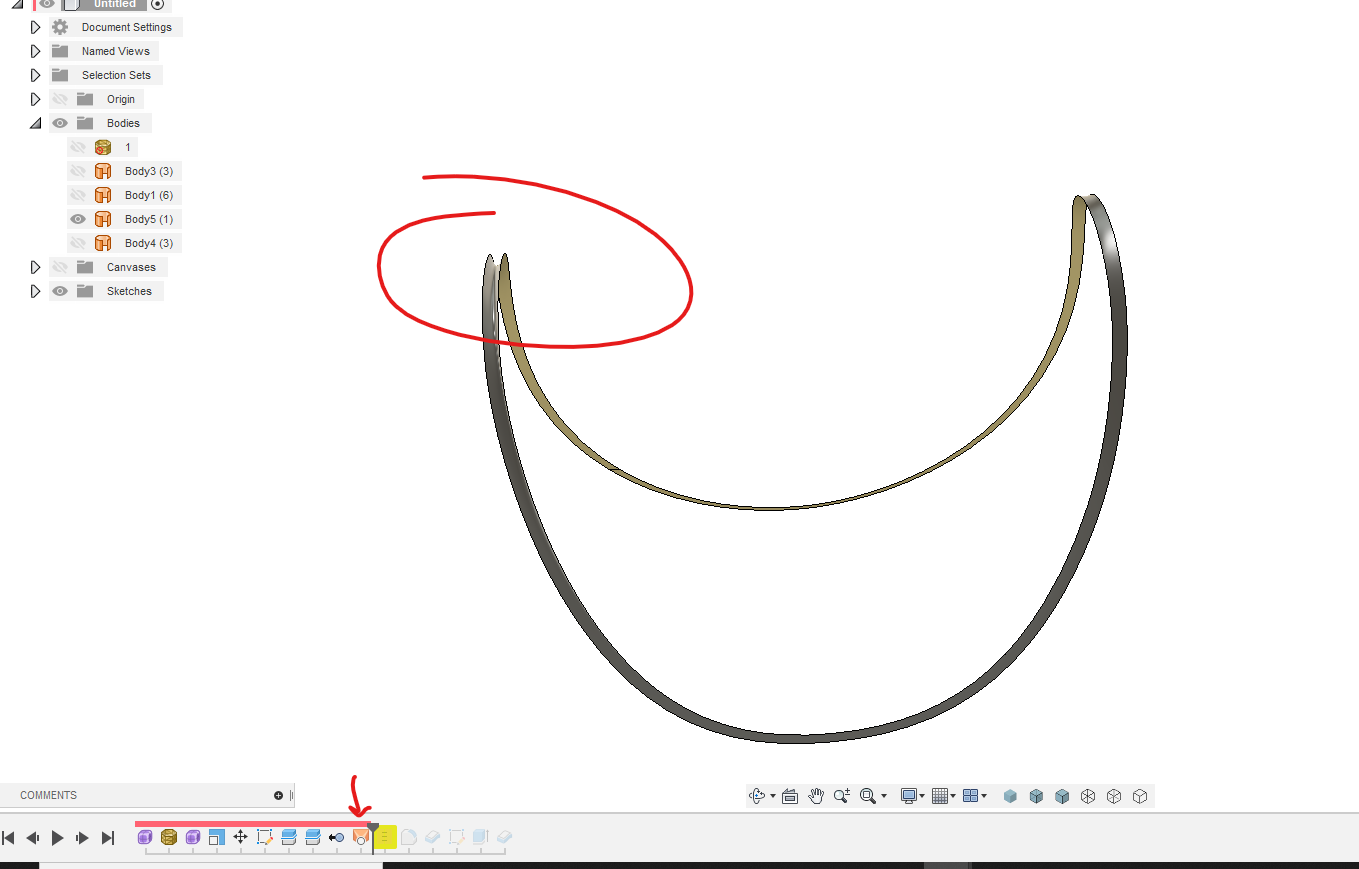Show the hidden Body3 (3) via eye
The image size is (1359, 869).
78,171
